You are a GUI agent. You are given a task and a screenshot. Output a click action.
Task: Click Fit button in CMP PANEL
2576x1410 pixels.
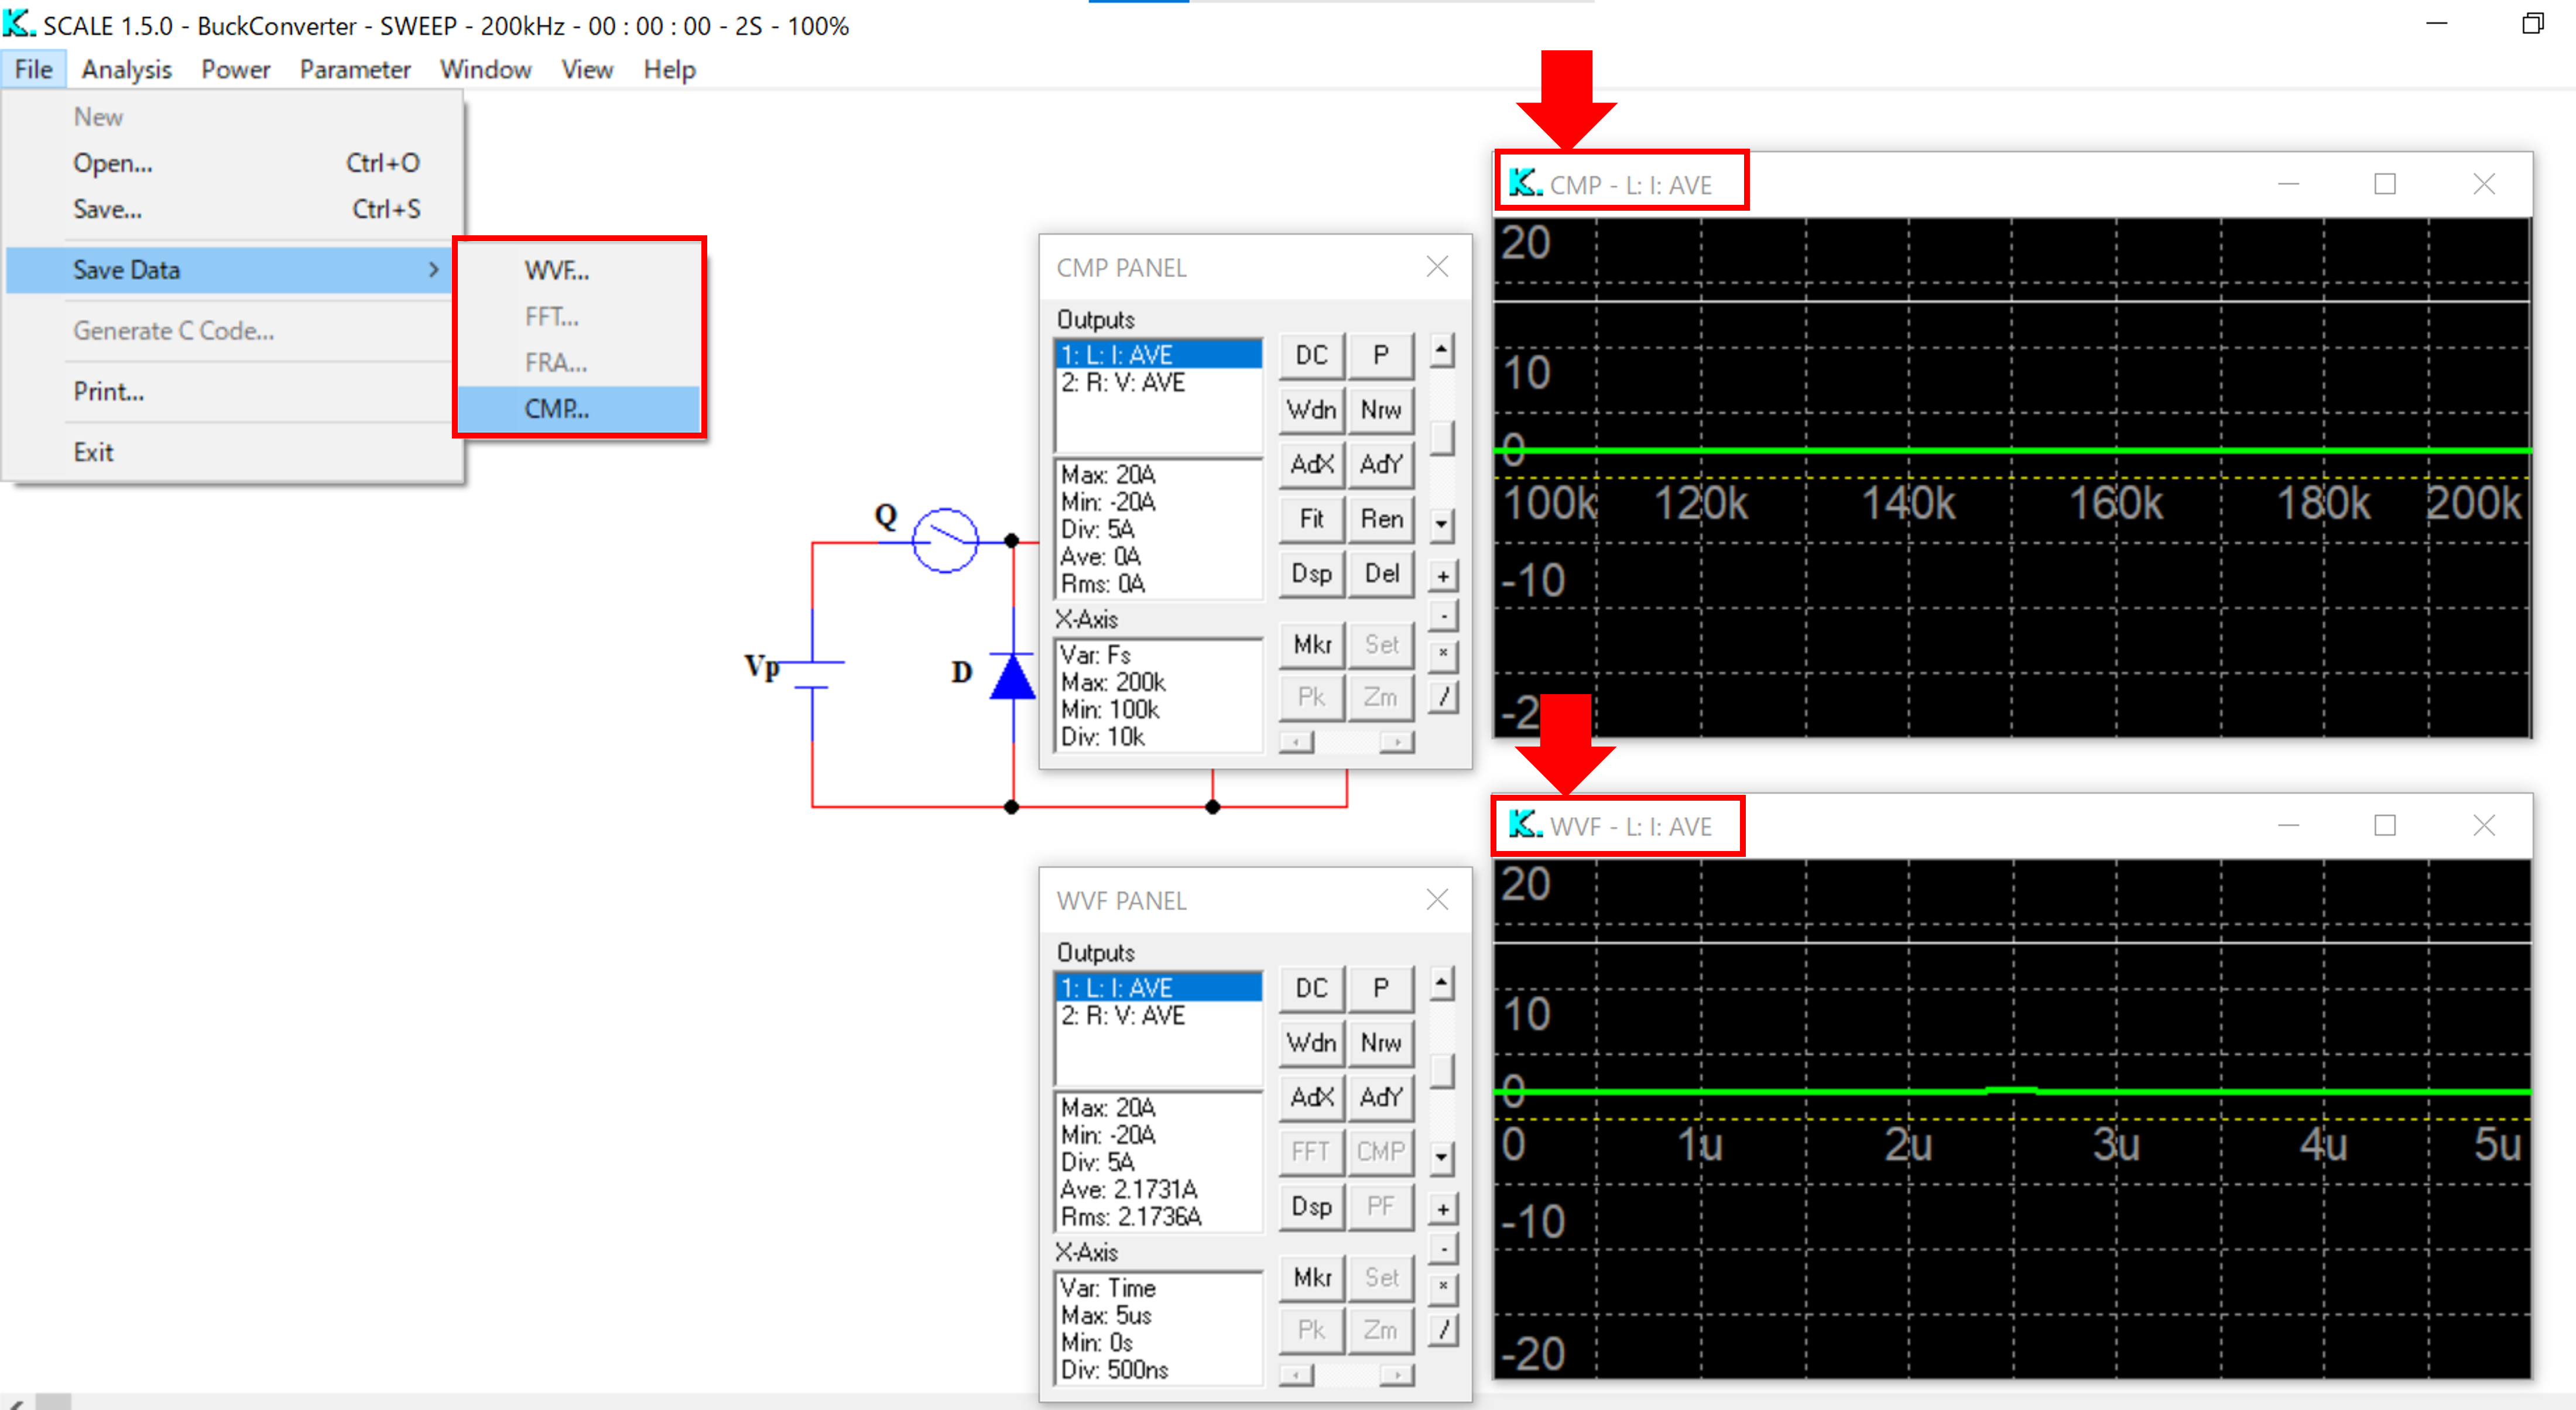point(1311,519)
